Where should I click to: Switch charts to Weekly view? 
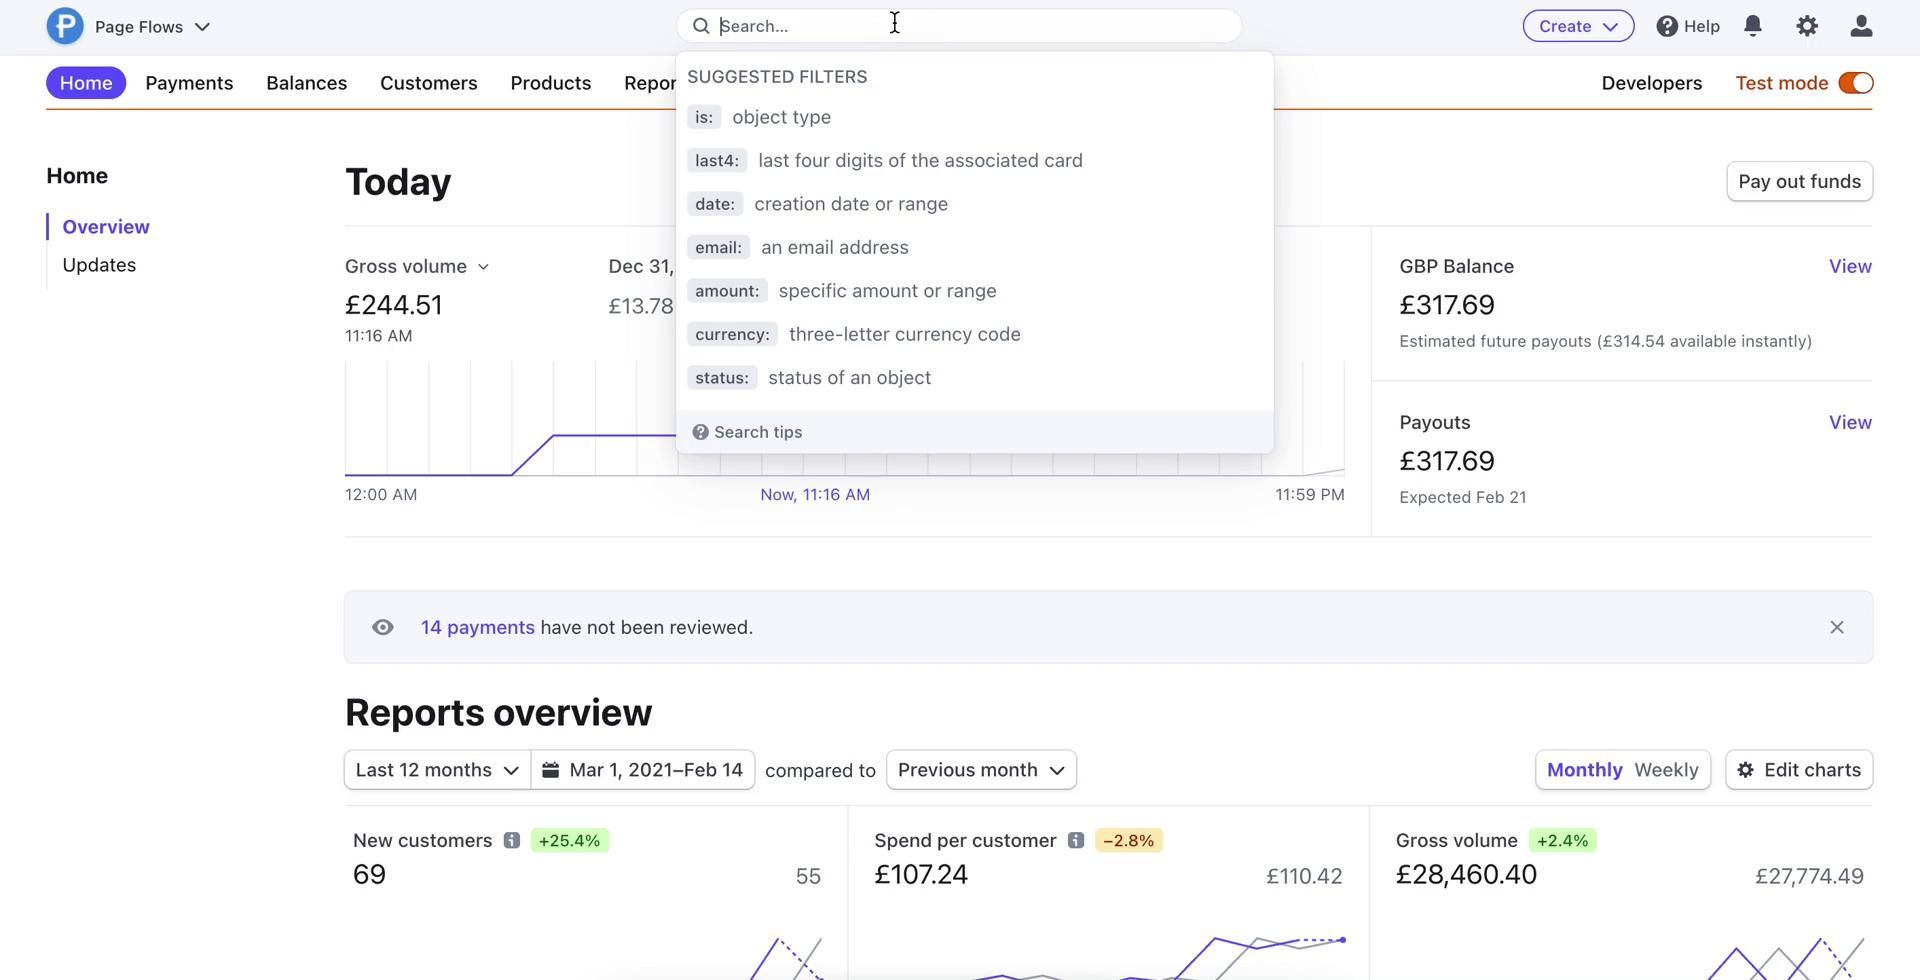point(1665,770)
